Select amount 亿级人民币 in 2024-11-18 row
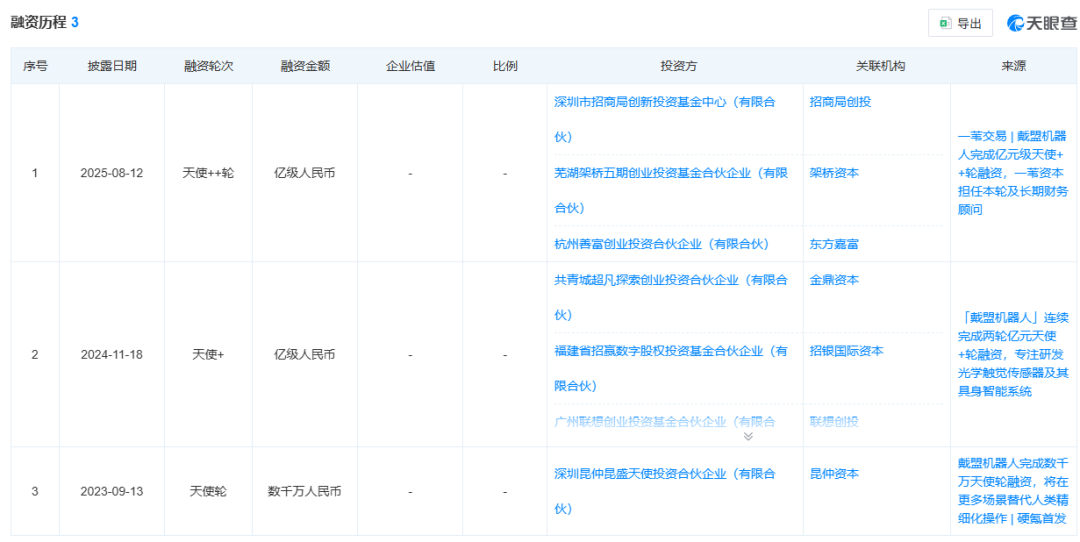 304,355
